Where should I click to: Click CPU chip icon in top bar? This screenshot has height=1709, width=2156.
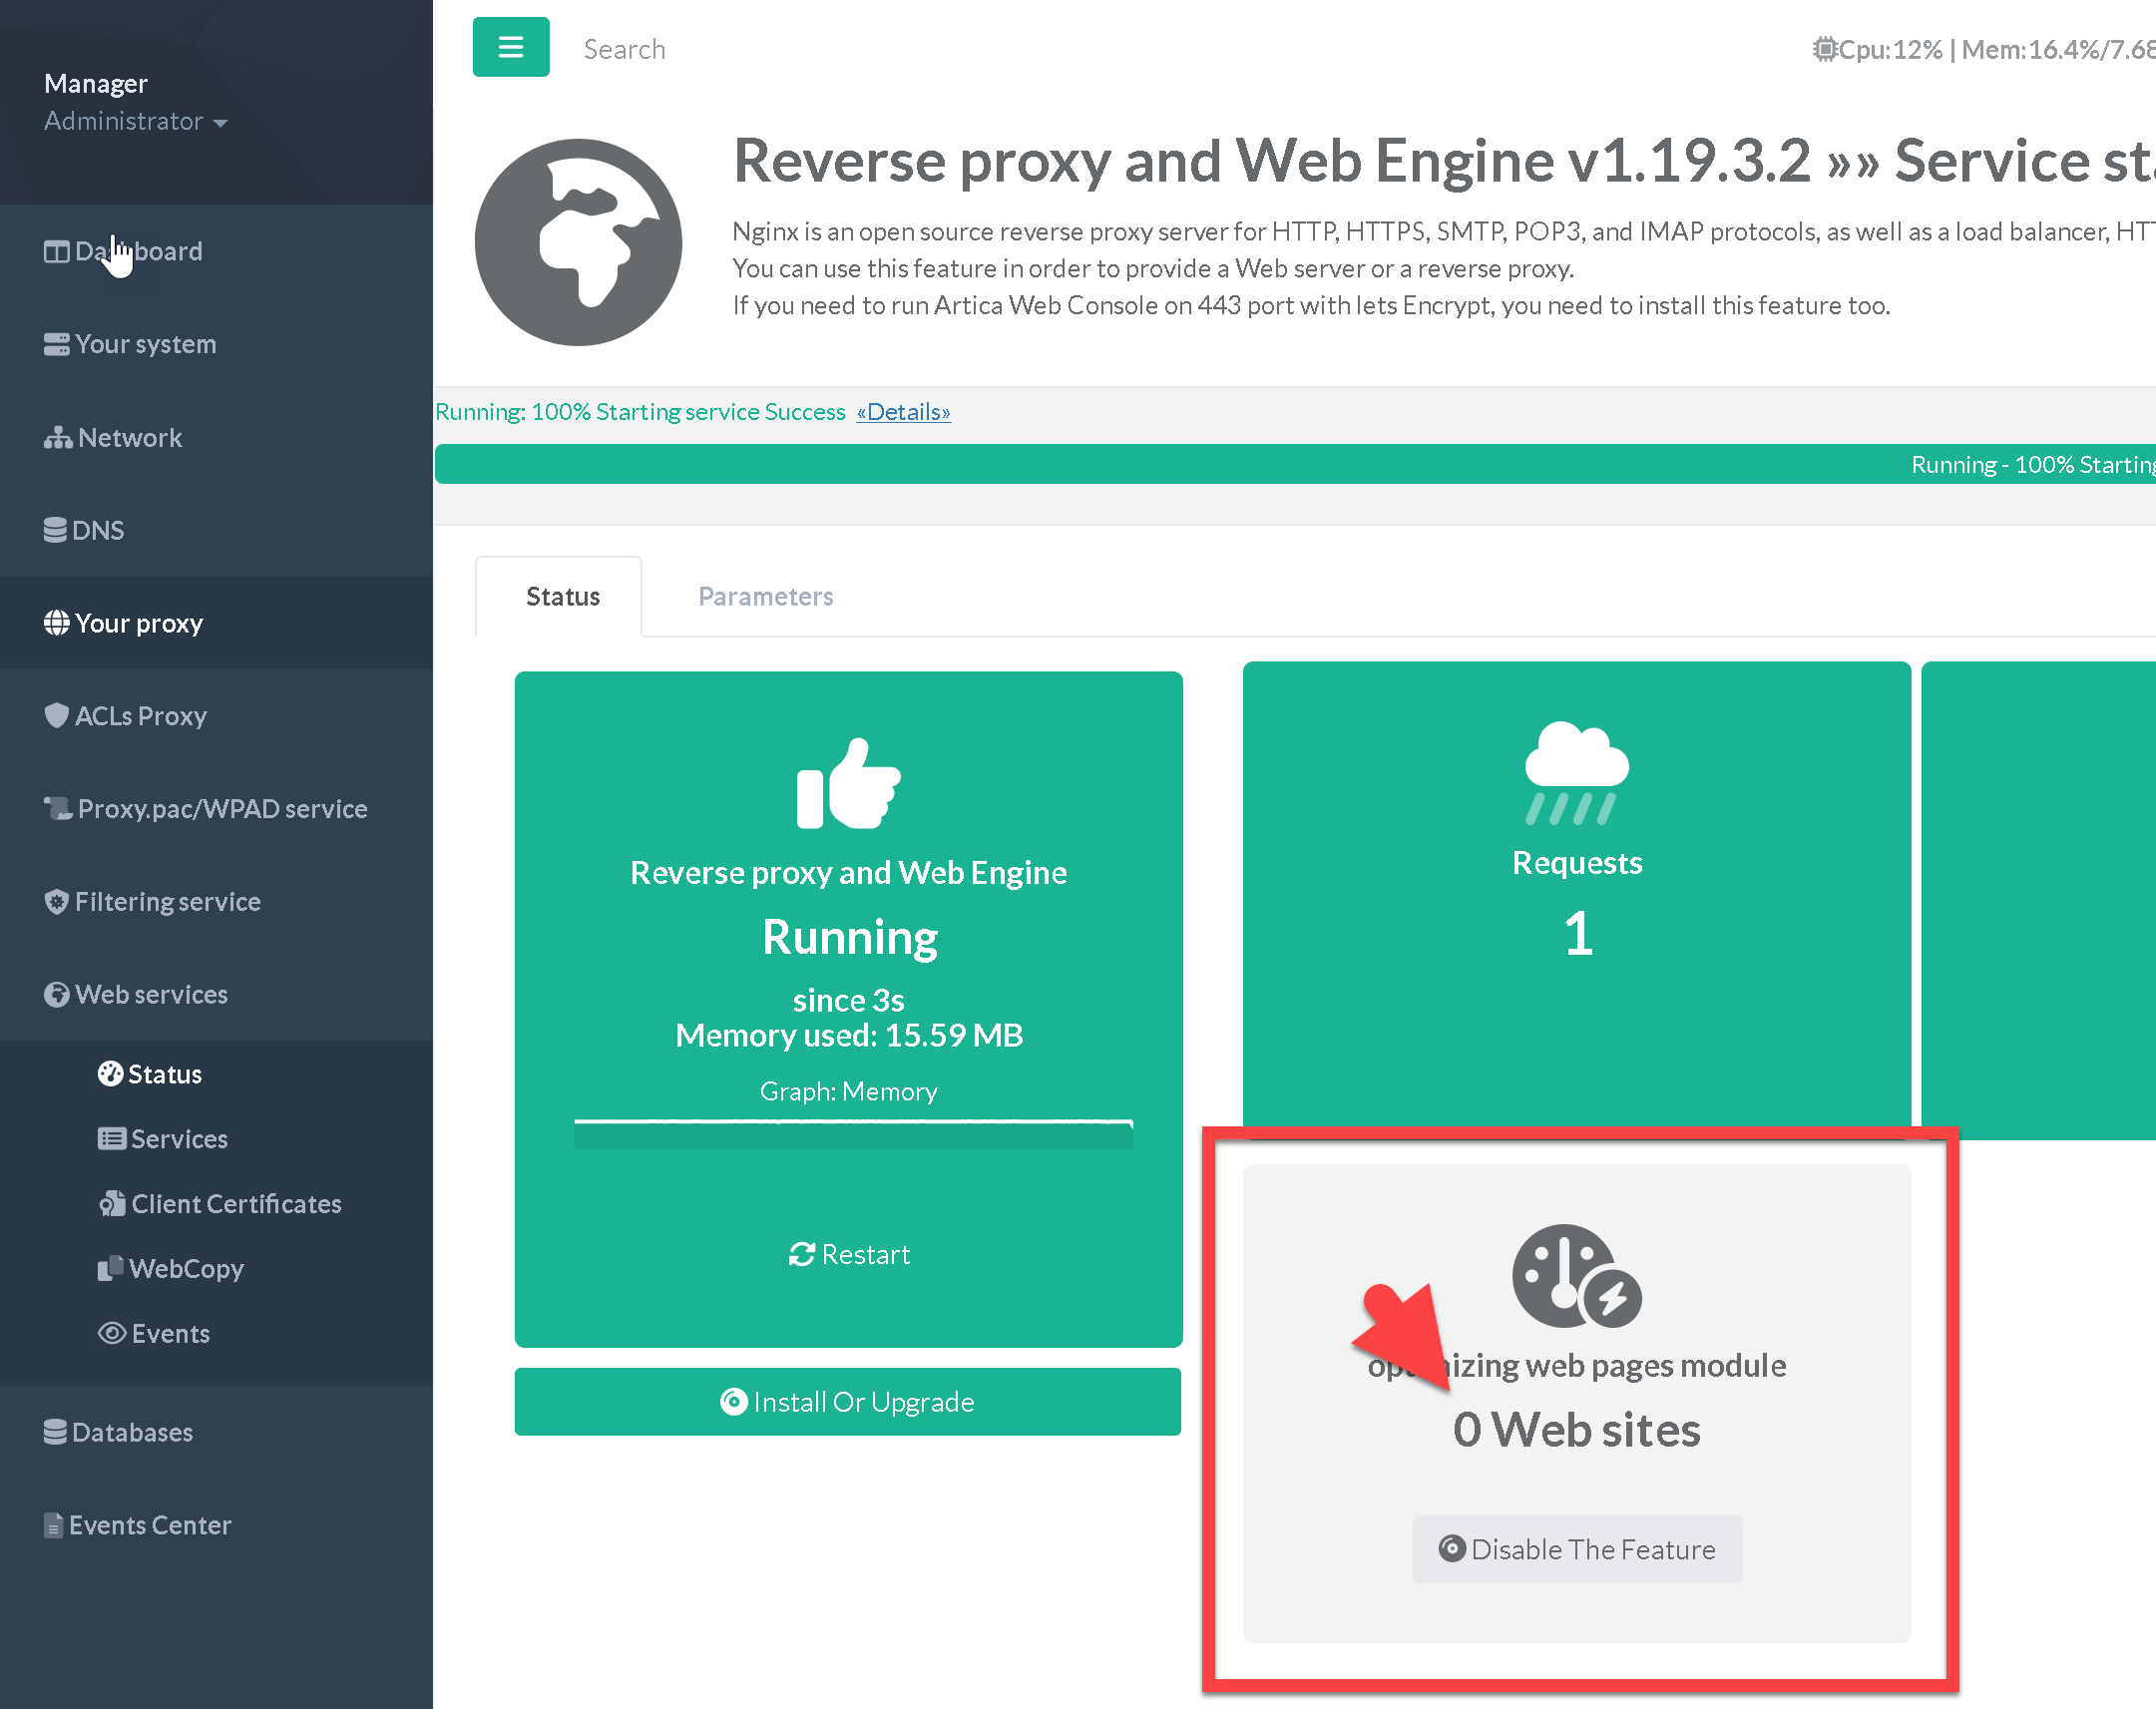pyautogui.click(x=1825, y=49)
